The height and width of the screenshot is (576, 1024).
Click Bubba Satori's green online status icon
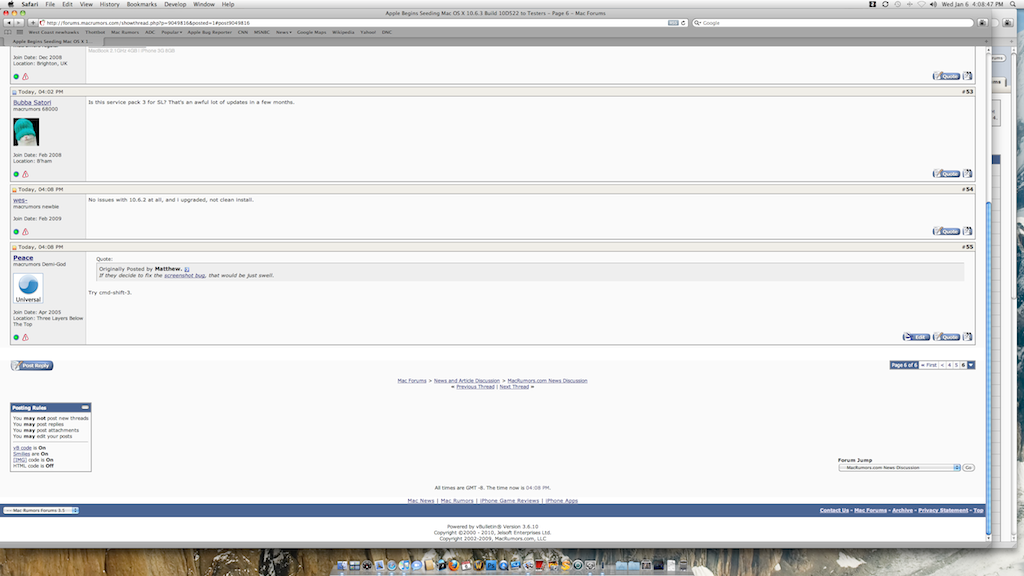16,174
